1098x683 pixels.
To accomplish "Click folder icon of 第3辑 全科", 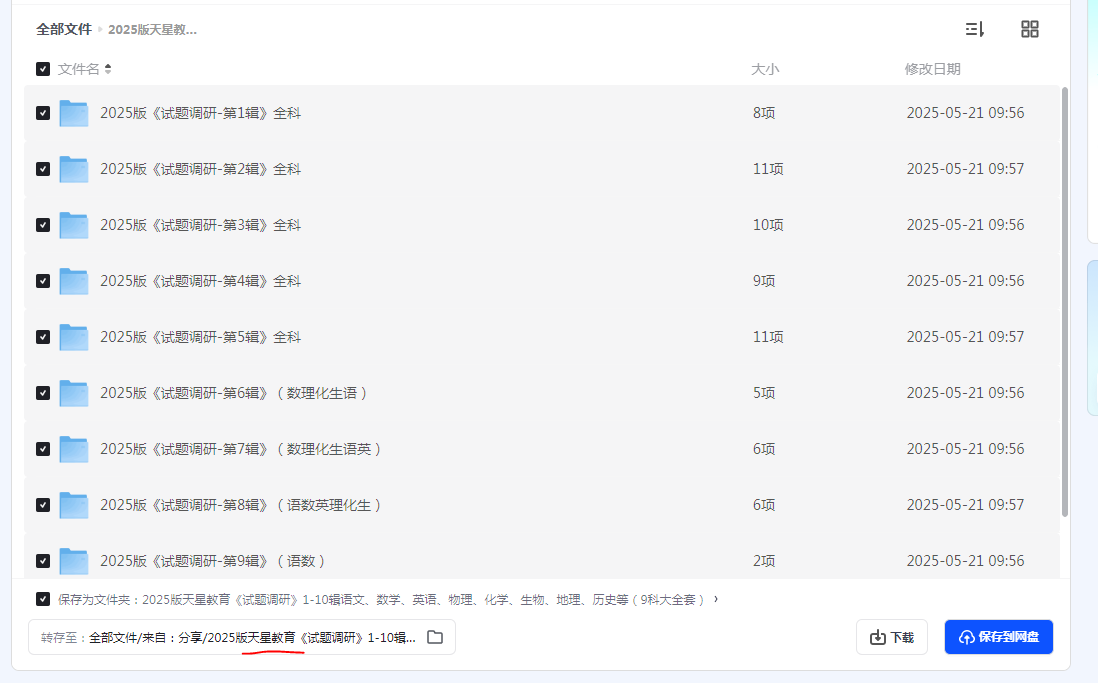I will click(x=74, y=225).
